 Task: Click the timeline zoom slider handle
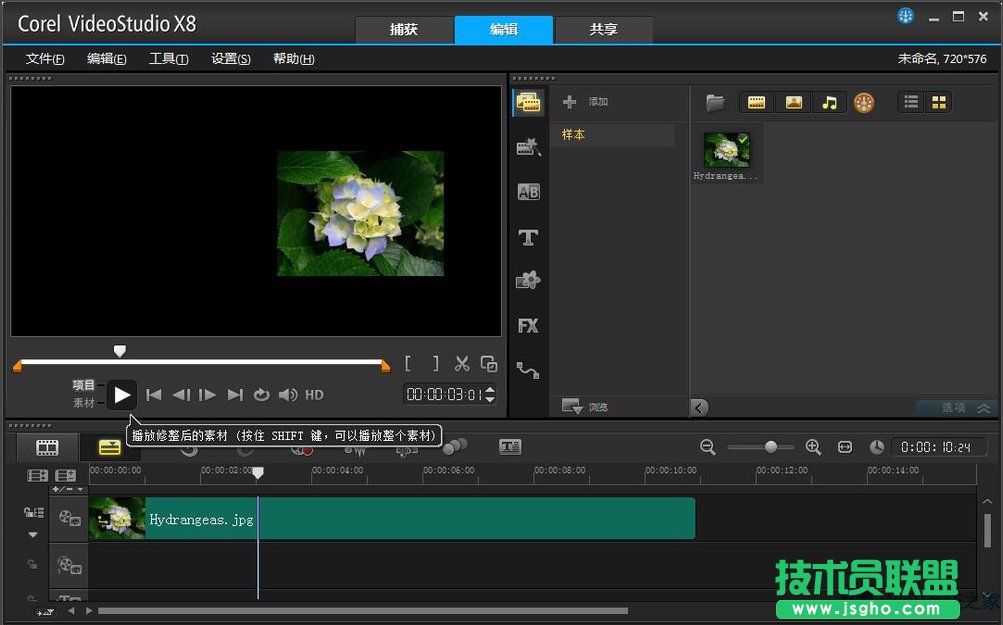[771, 447]
